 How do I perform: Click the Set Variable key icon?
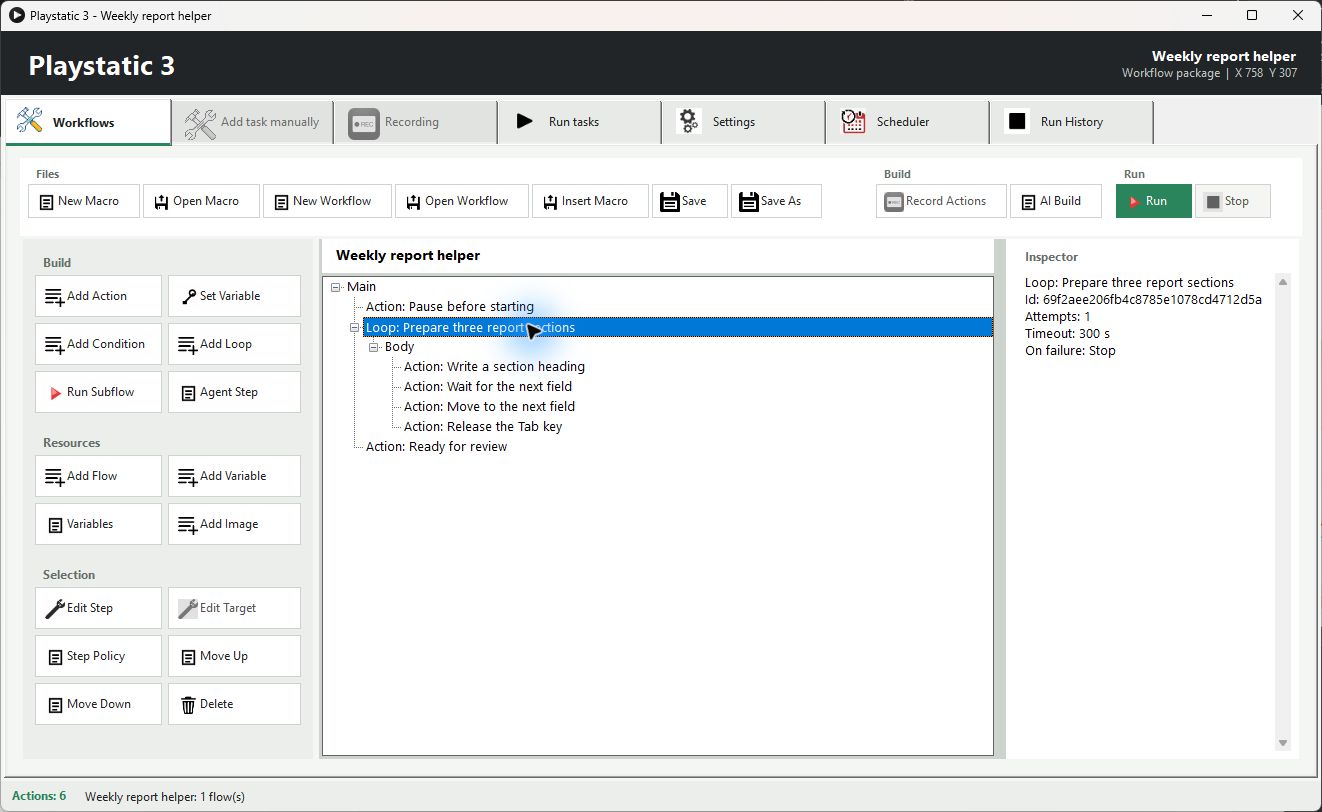pyautogui.click(x=190, y=297)
